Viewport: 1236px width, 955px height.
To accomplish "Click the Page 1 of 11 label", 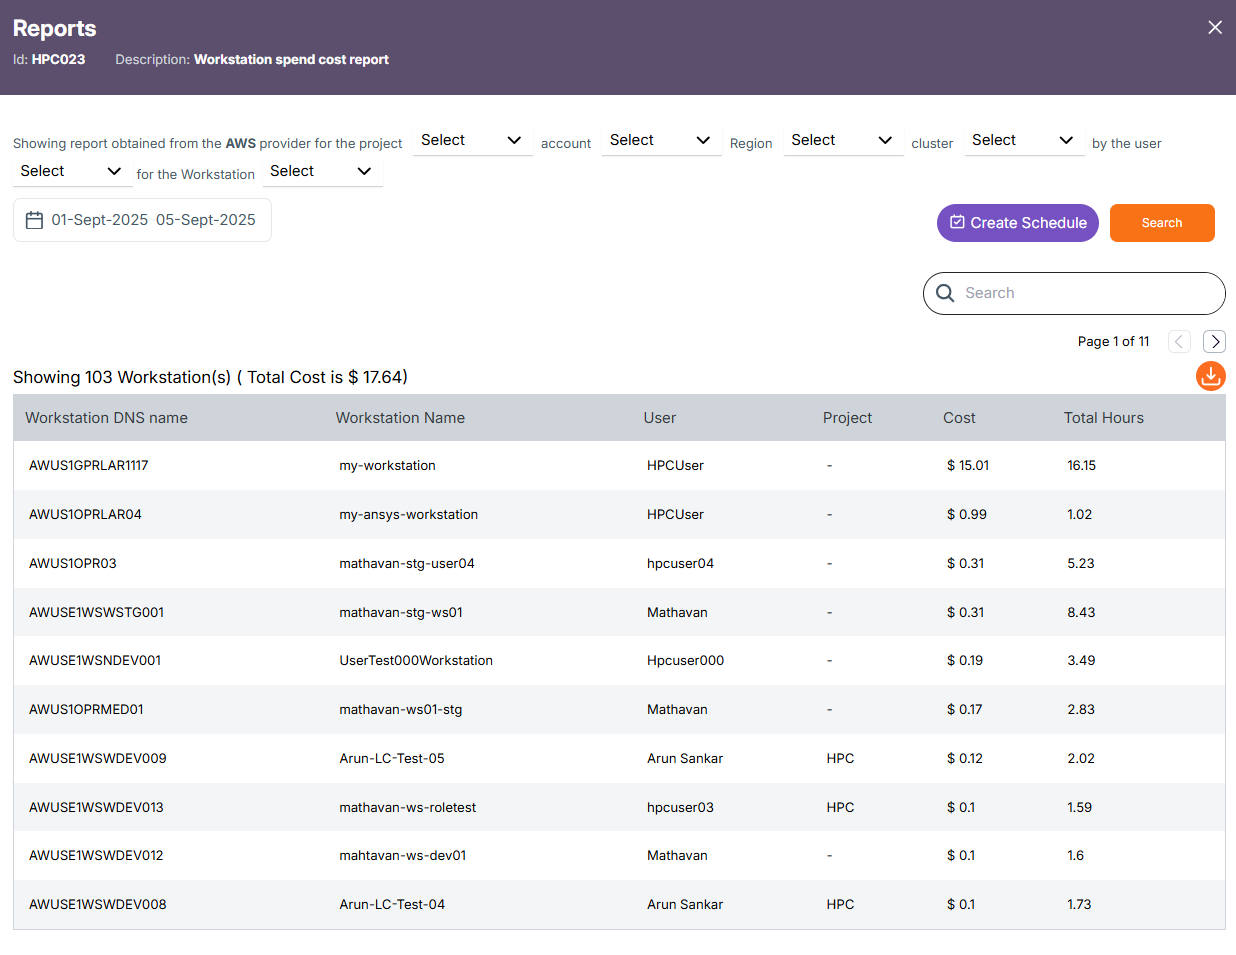I will click(1113, 341).
